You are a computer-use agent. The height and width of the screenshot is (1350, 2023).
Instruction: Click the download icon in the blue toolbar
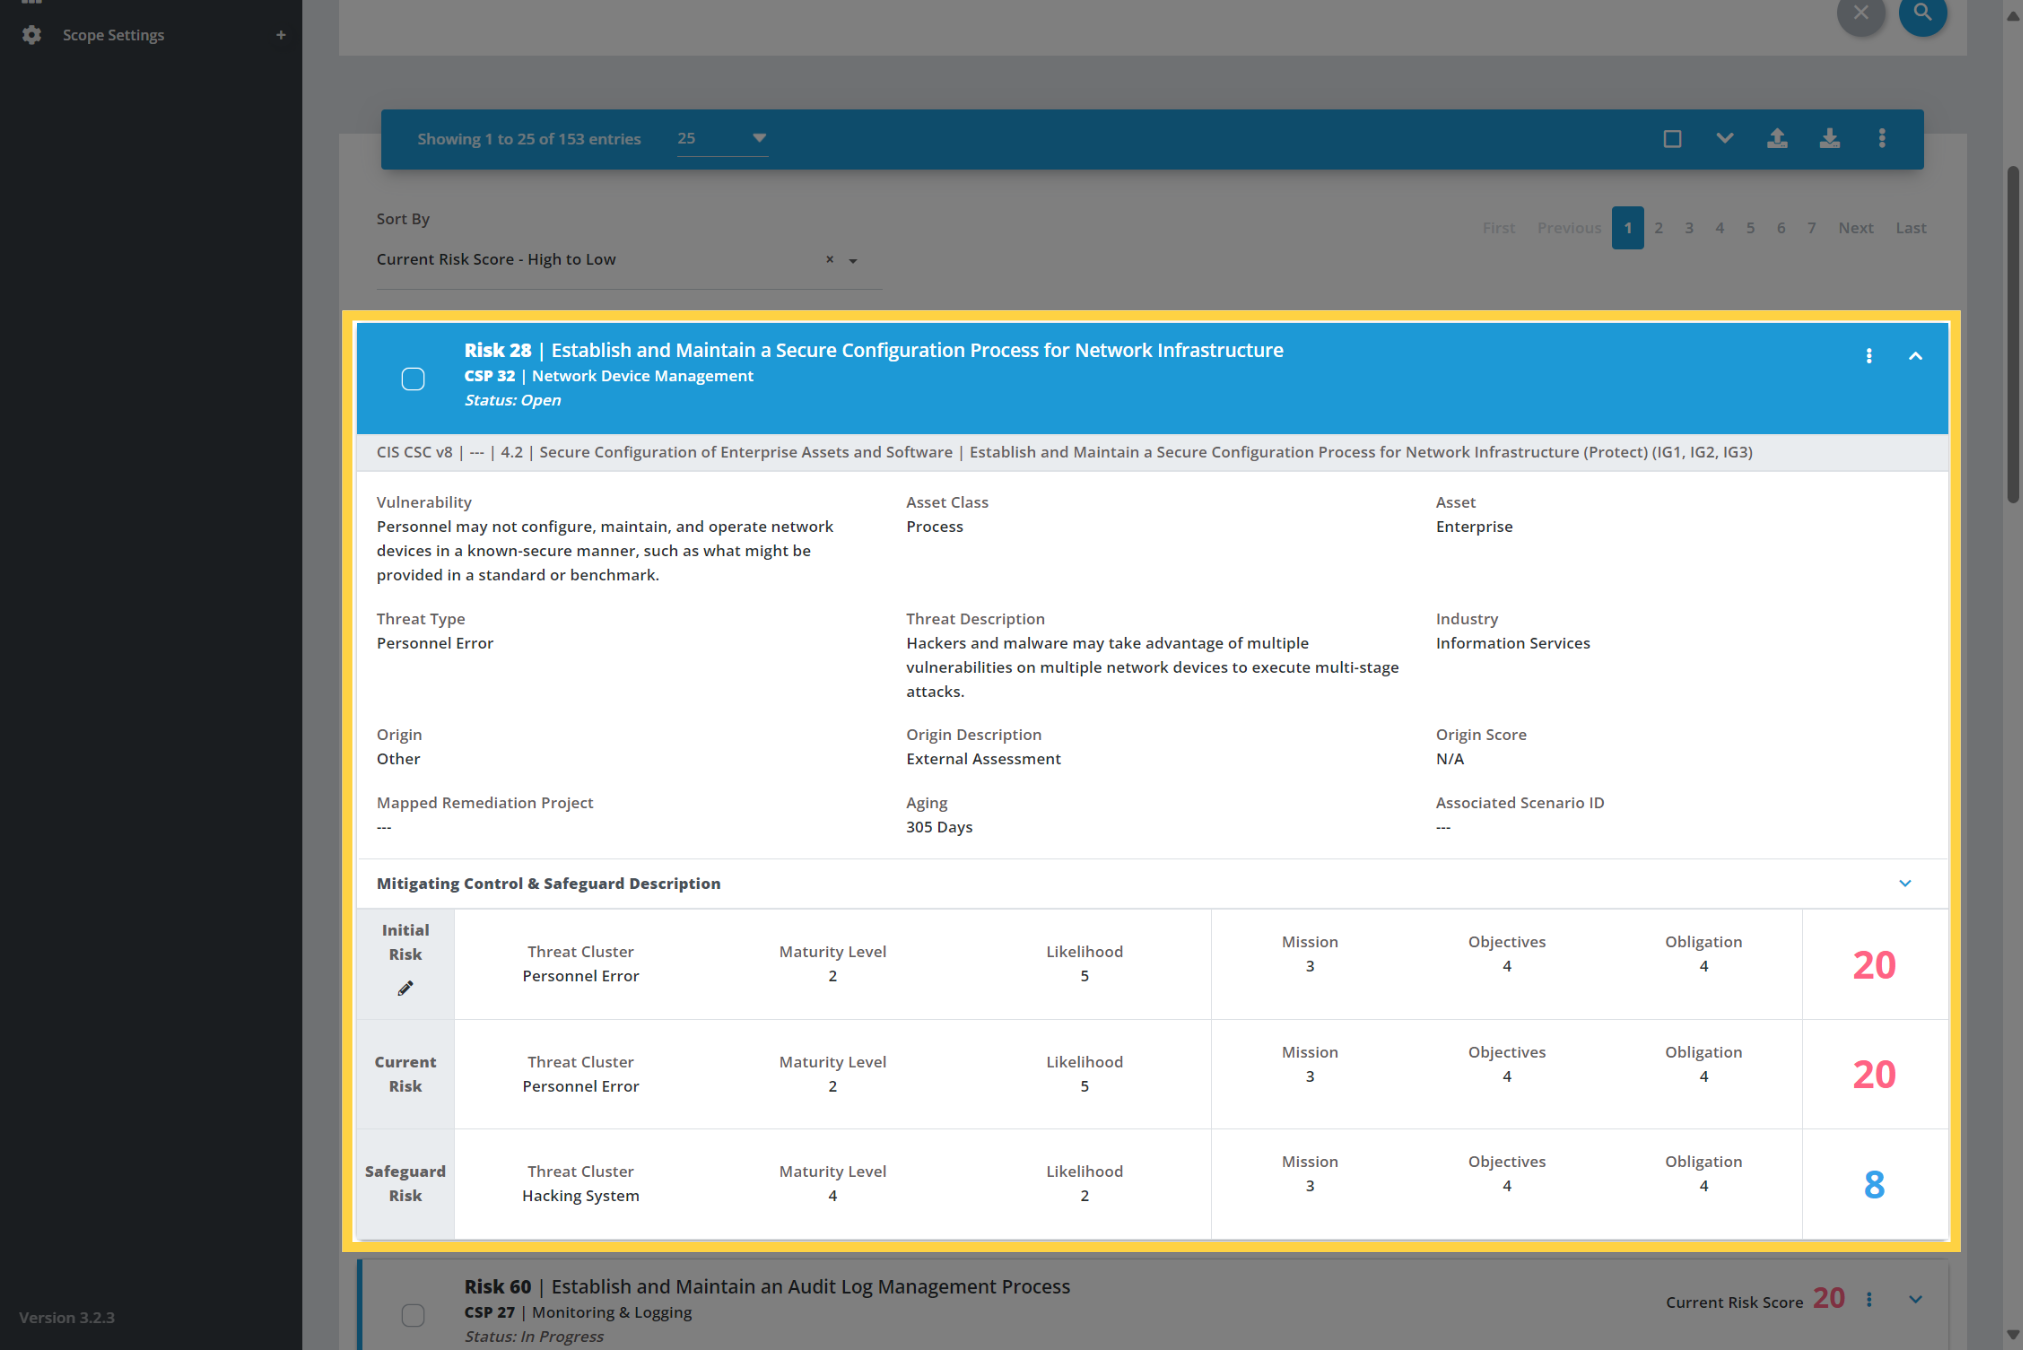(x=1830, y=138)
